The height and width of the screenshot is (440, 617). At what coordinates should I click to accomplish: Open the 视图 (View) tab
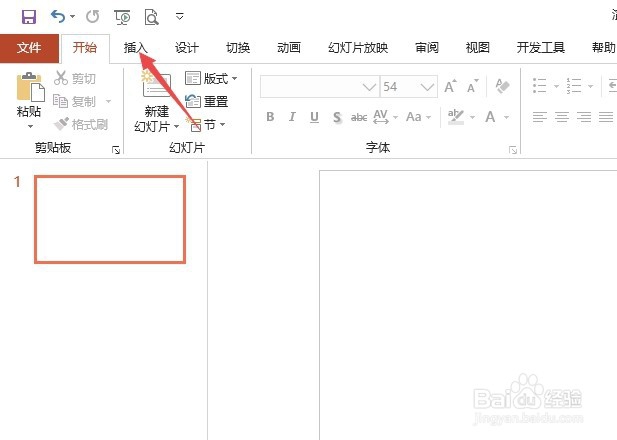point(478,48)
